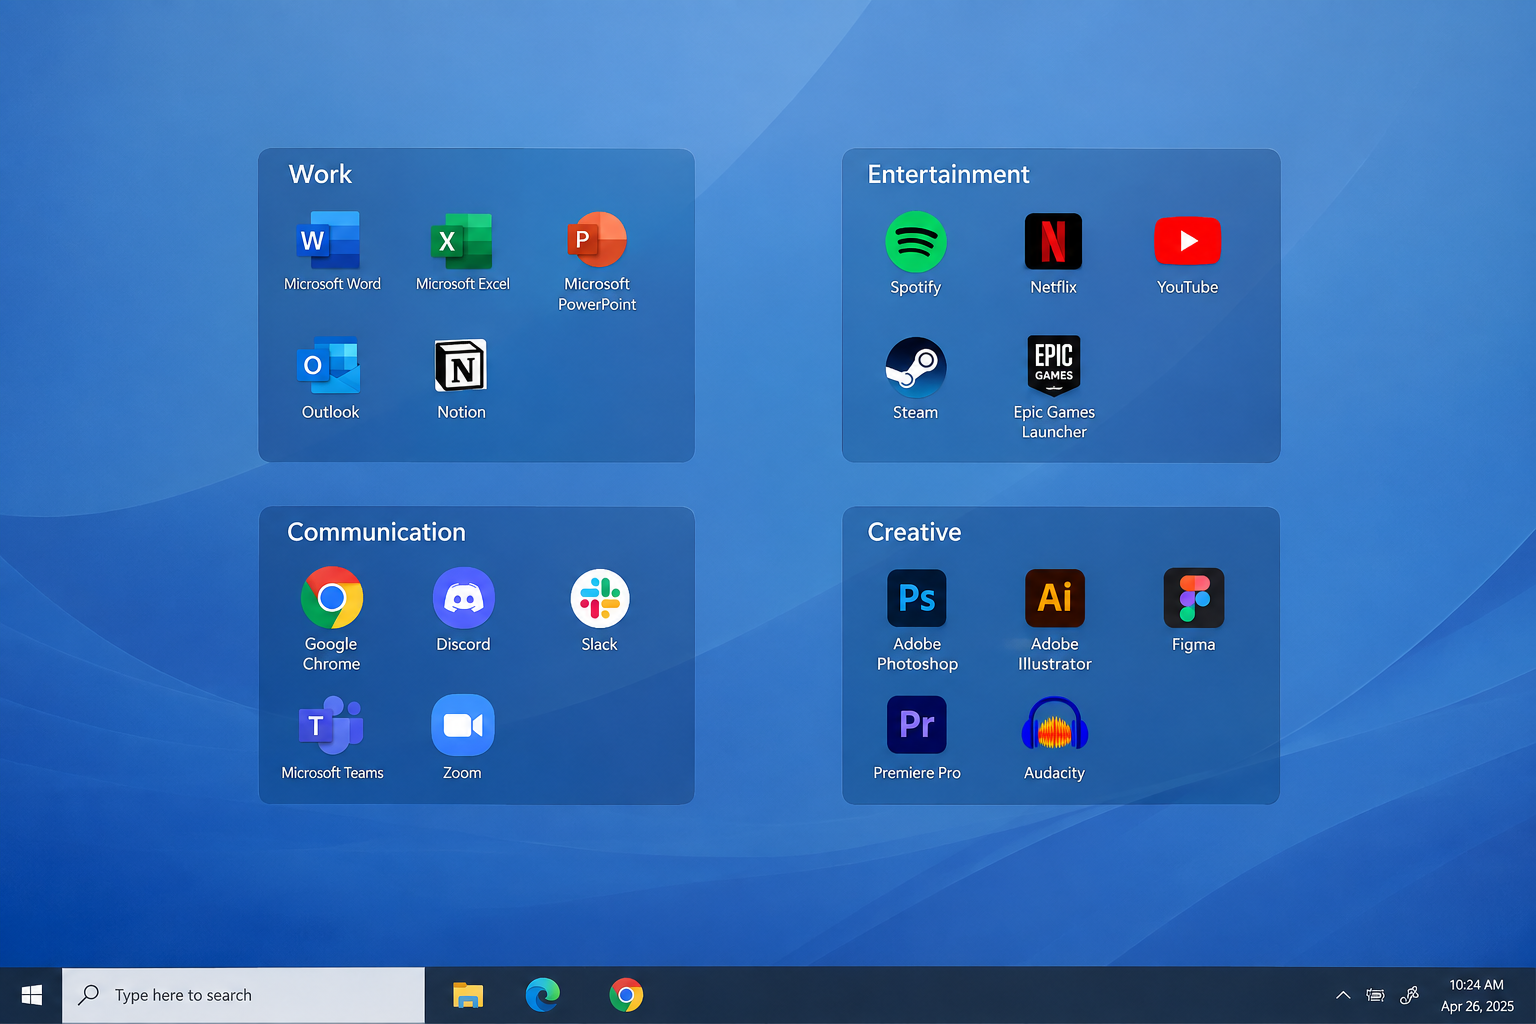Open the Adobe Photoshop icon
Image resolution: width=1536 pixels, height=1024 pixels.
pyautogui.click(x=917, y=598)
